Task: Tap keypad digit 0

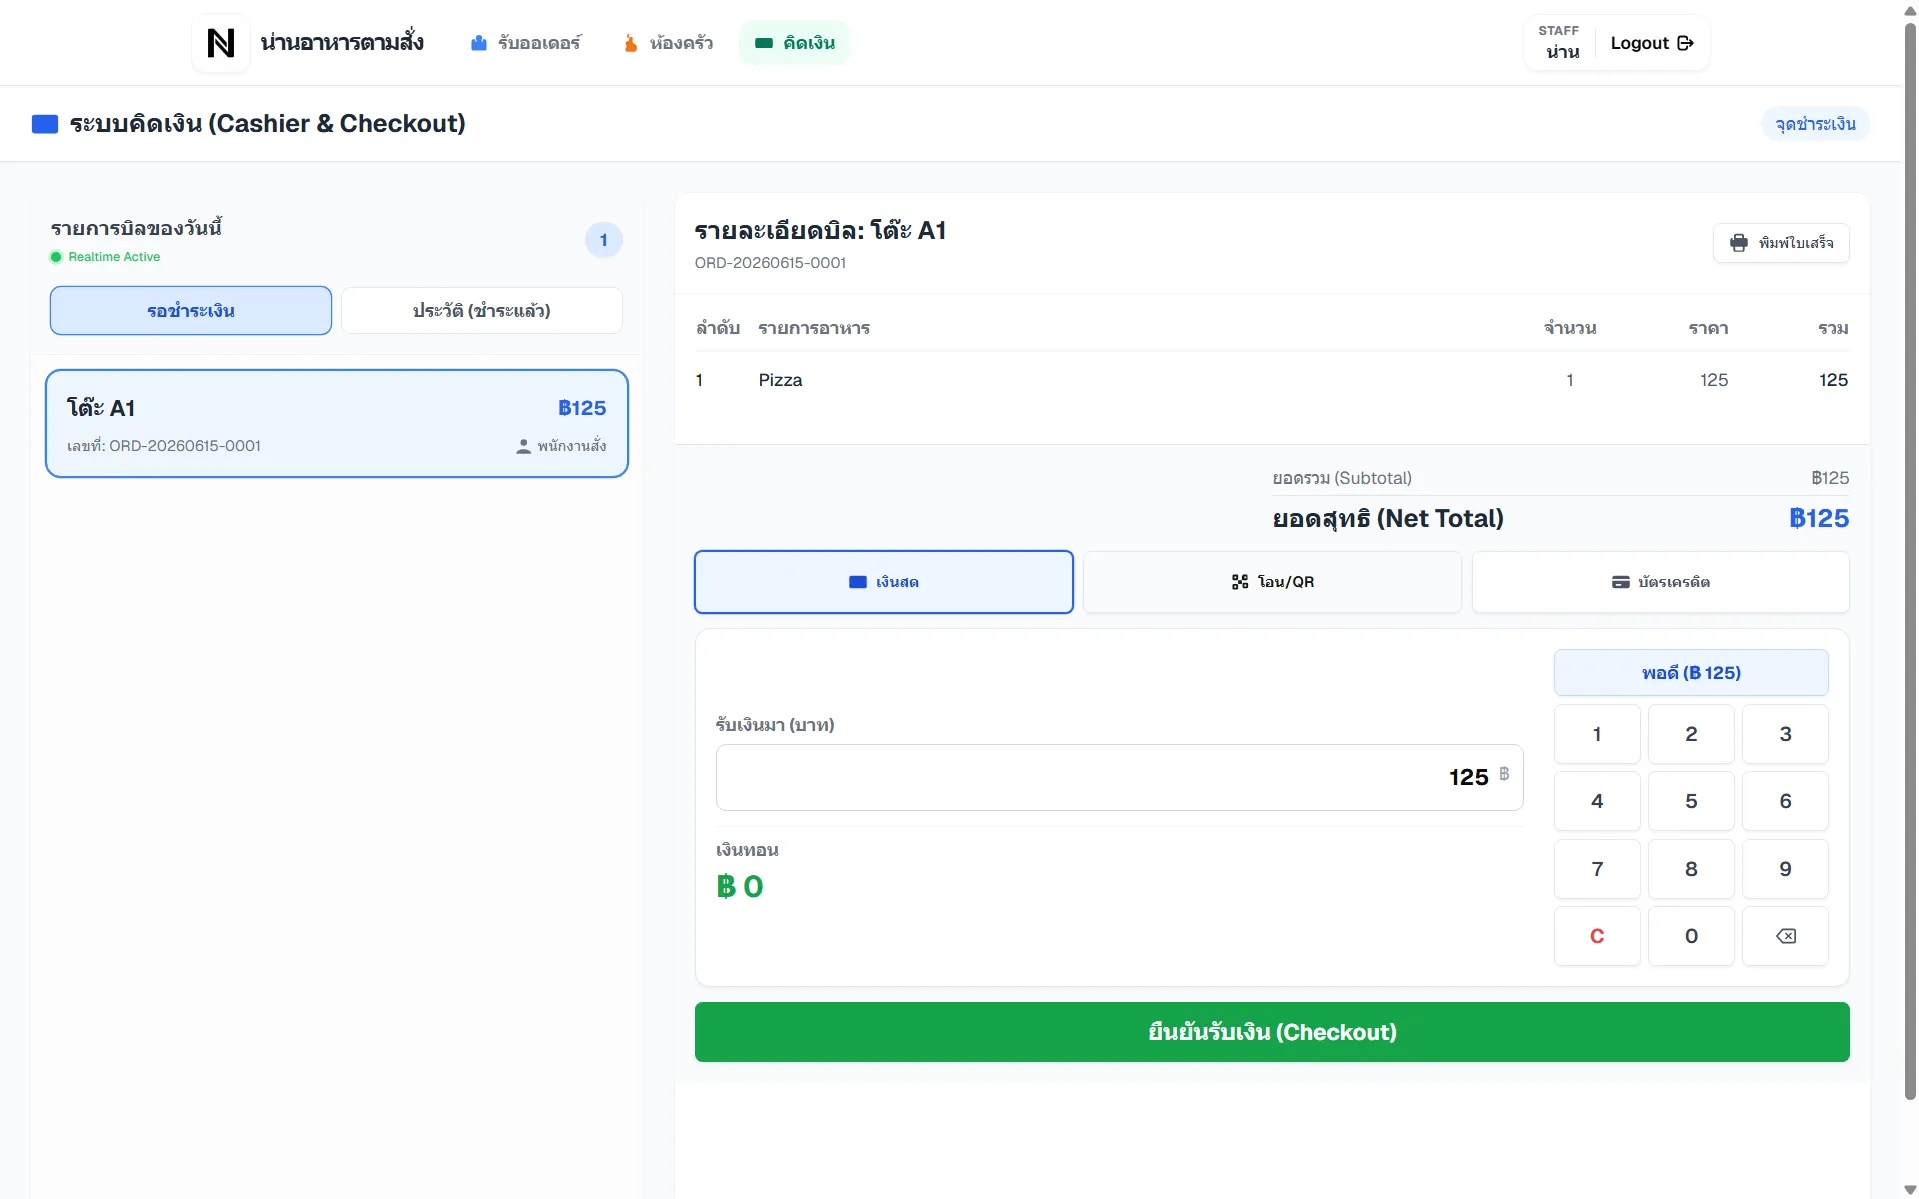Action: point(1691,936)
